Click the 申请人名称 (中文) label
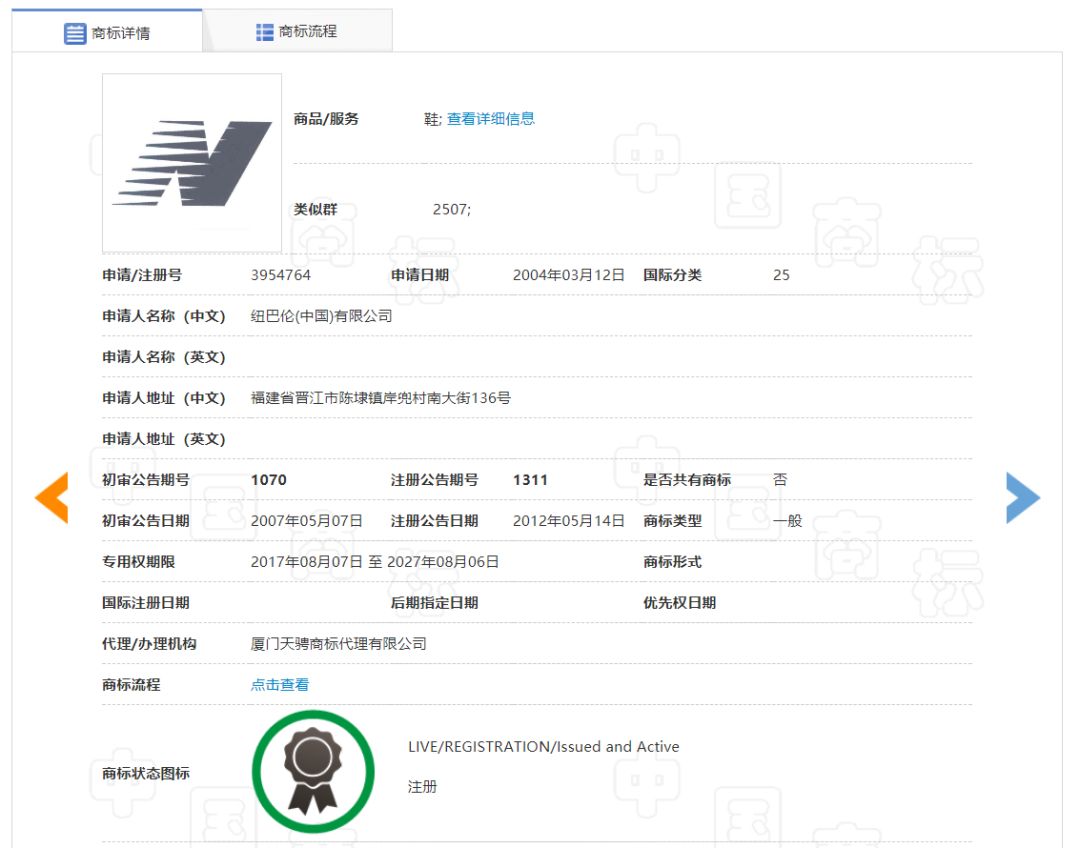Screen dimensions: 1080x848 164,316
